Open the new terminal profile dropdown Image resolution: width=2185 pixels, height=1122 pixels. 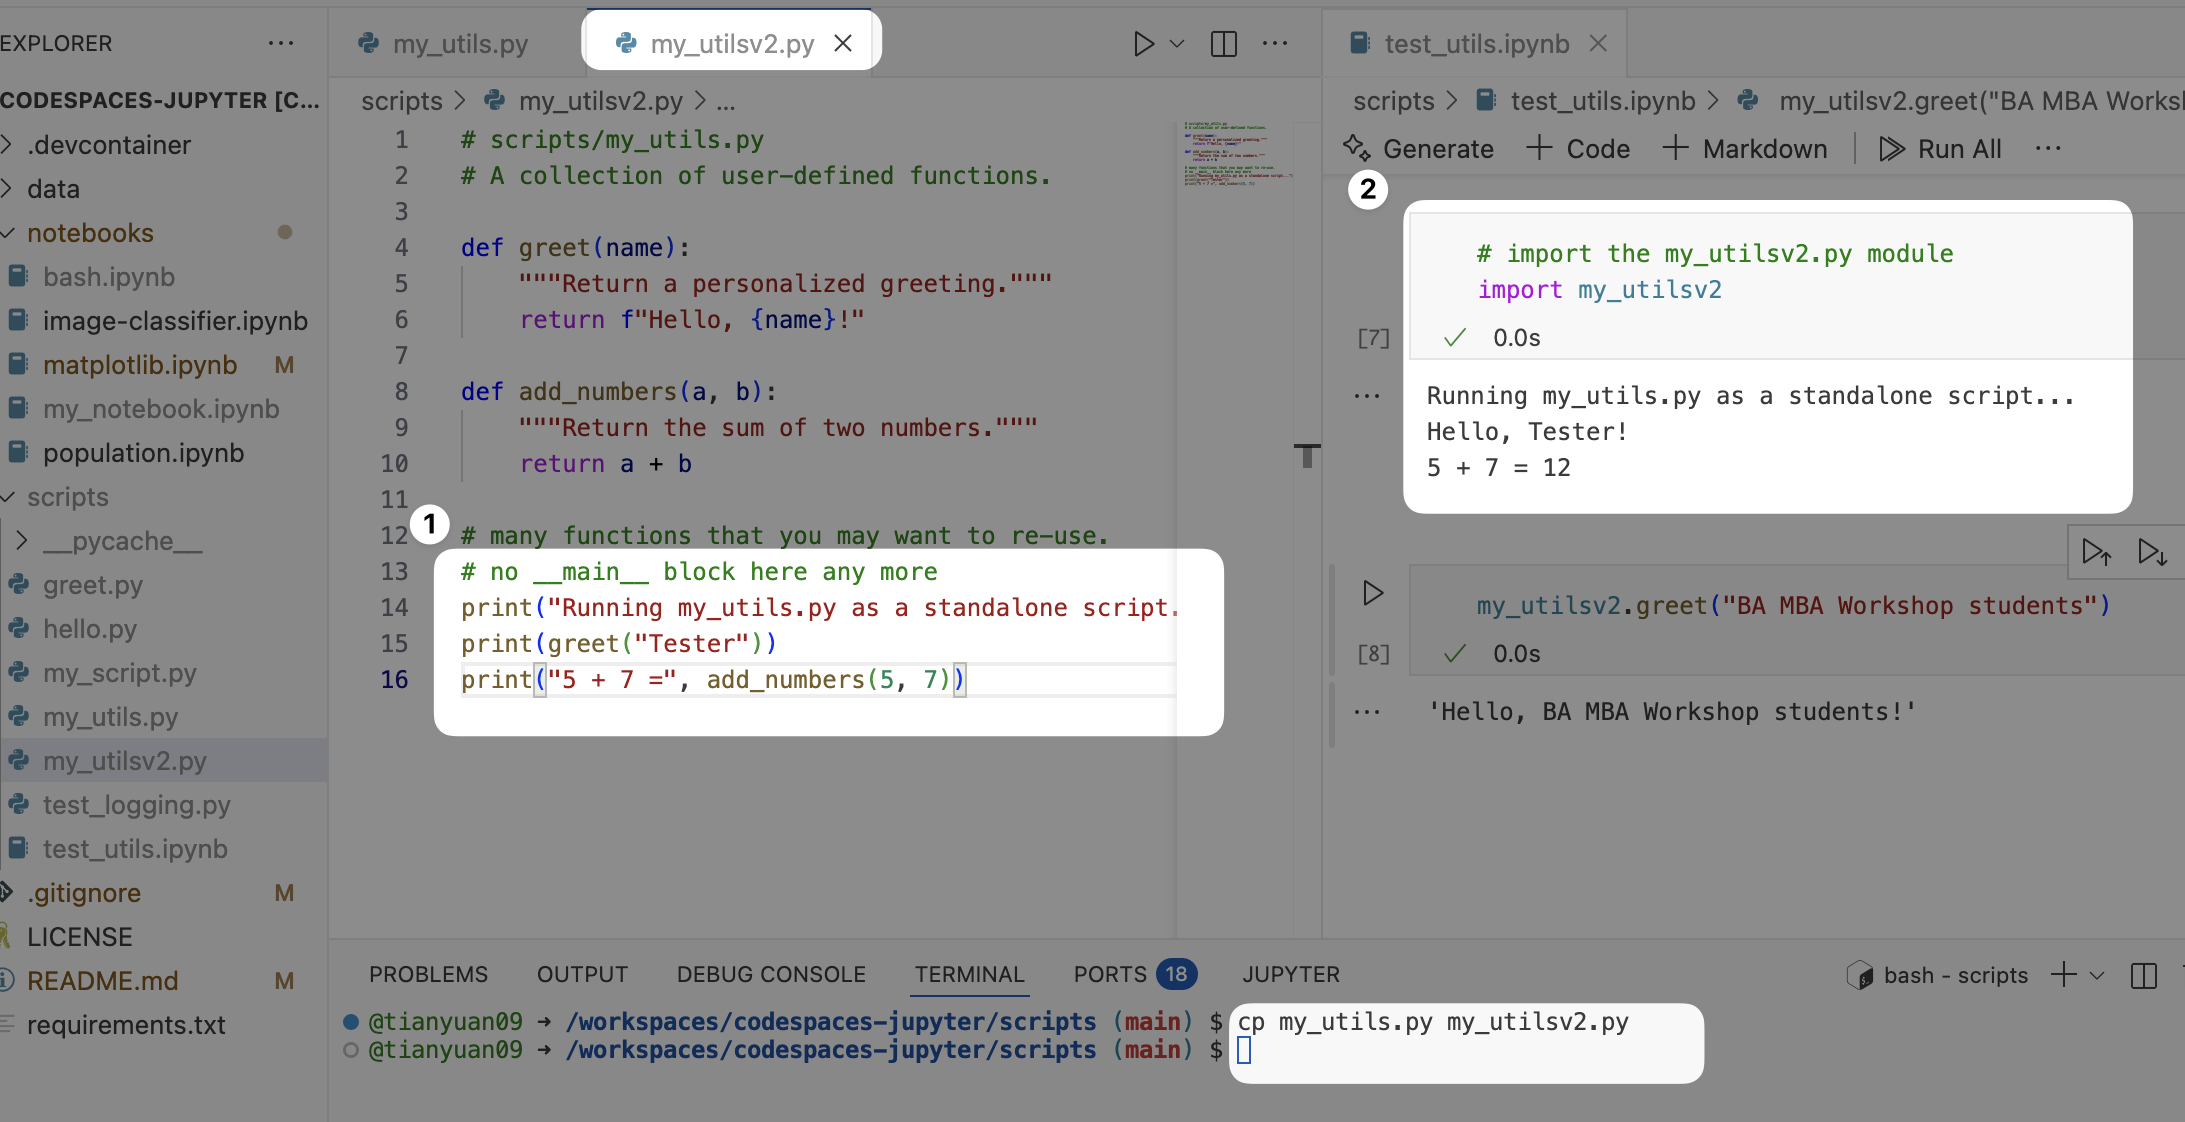click(2098, 976)
